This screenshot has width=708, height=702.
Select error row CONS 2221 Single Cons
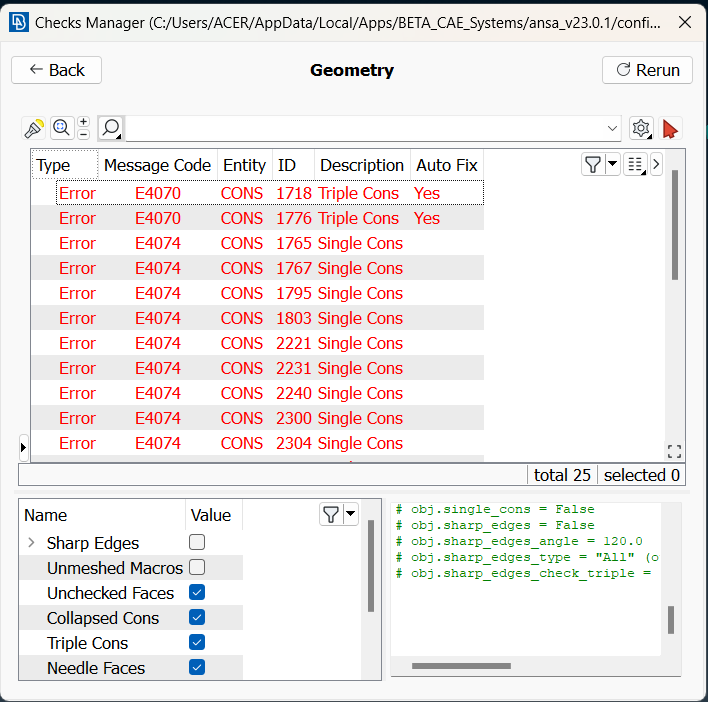(x=258, y=343)
